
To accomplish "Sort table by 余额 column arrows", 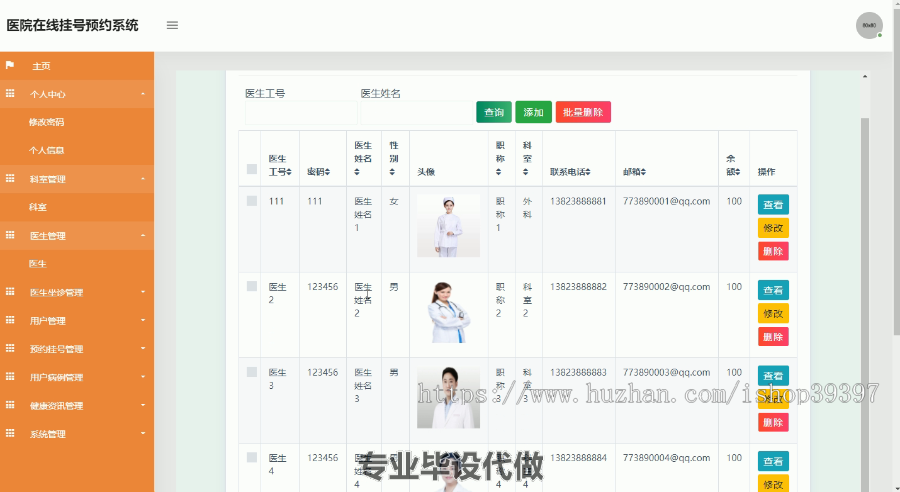I will [738, 172].
